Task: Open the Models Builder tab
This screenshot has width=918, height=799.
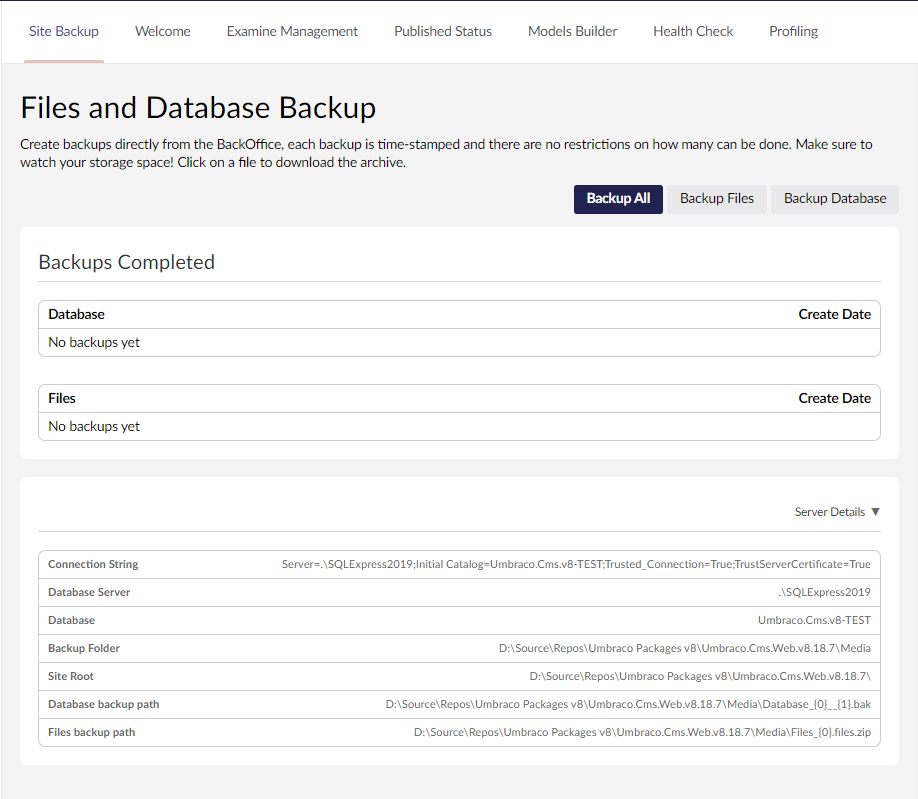Action: 572,31
